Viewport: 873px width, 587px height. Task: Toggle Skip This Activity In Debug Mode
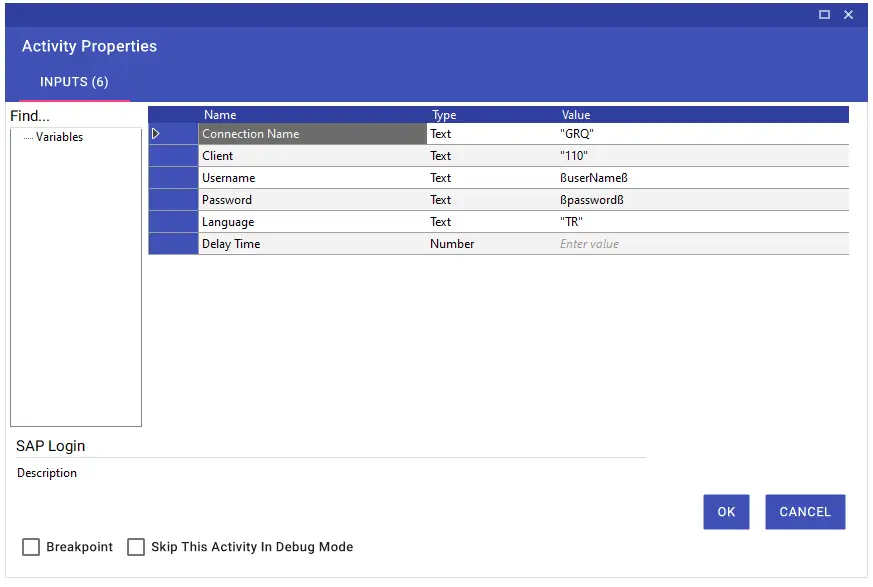[x=136, y=547]
